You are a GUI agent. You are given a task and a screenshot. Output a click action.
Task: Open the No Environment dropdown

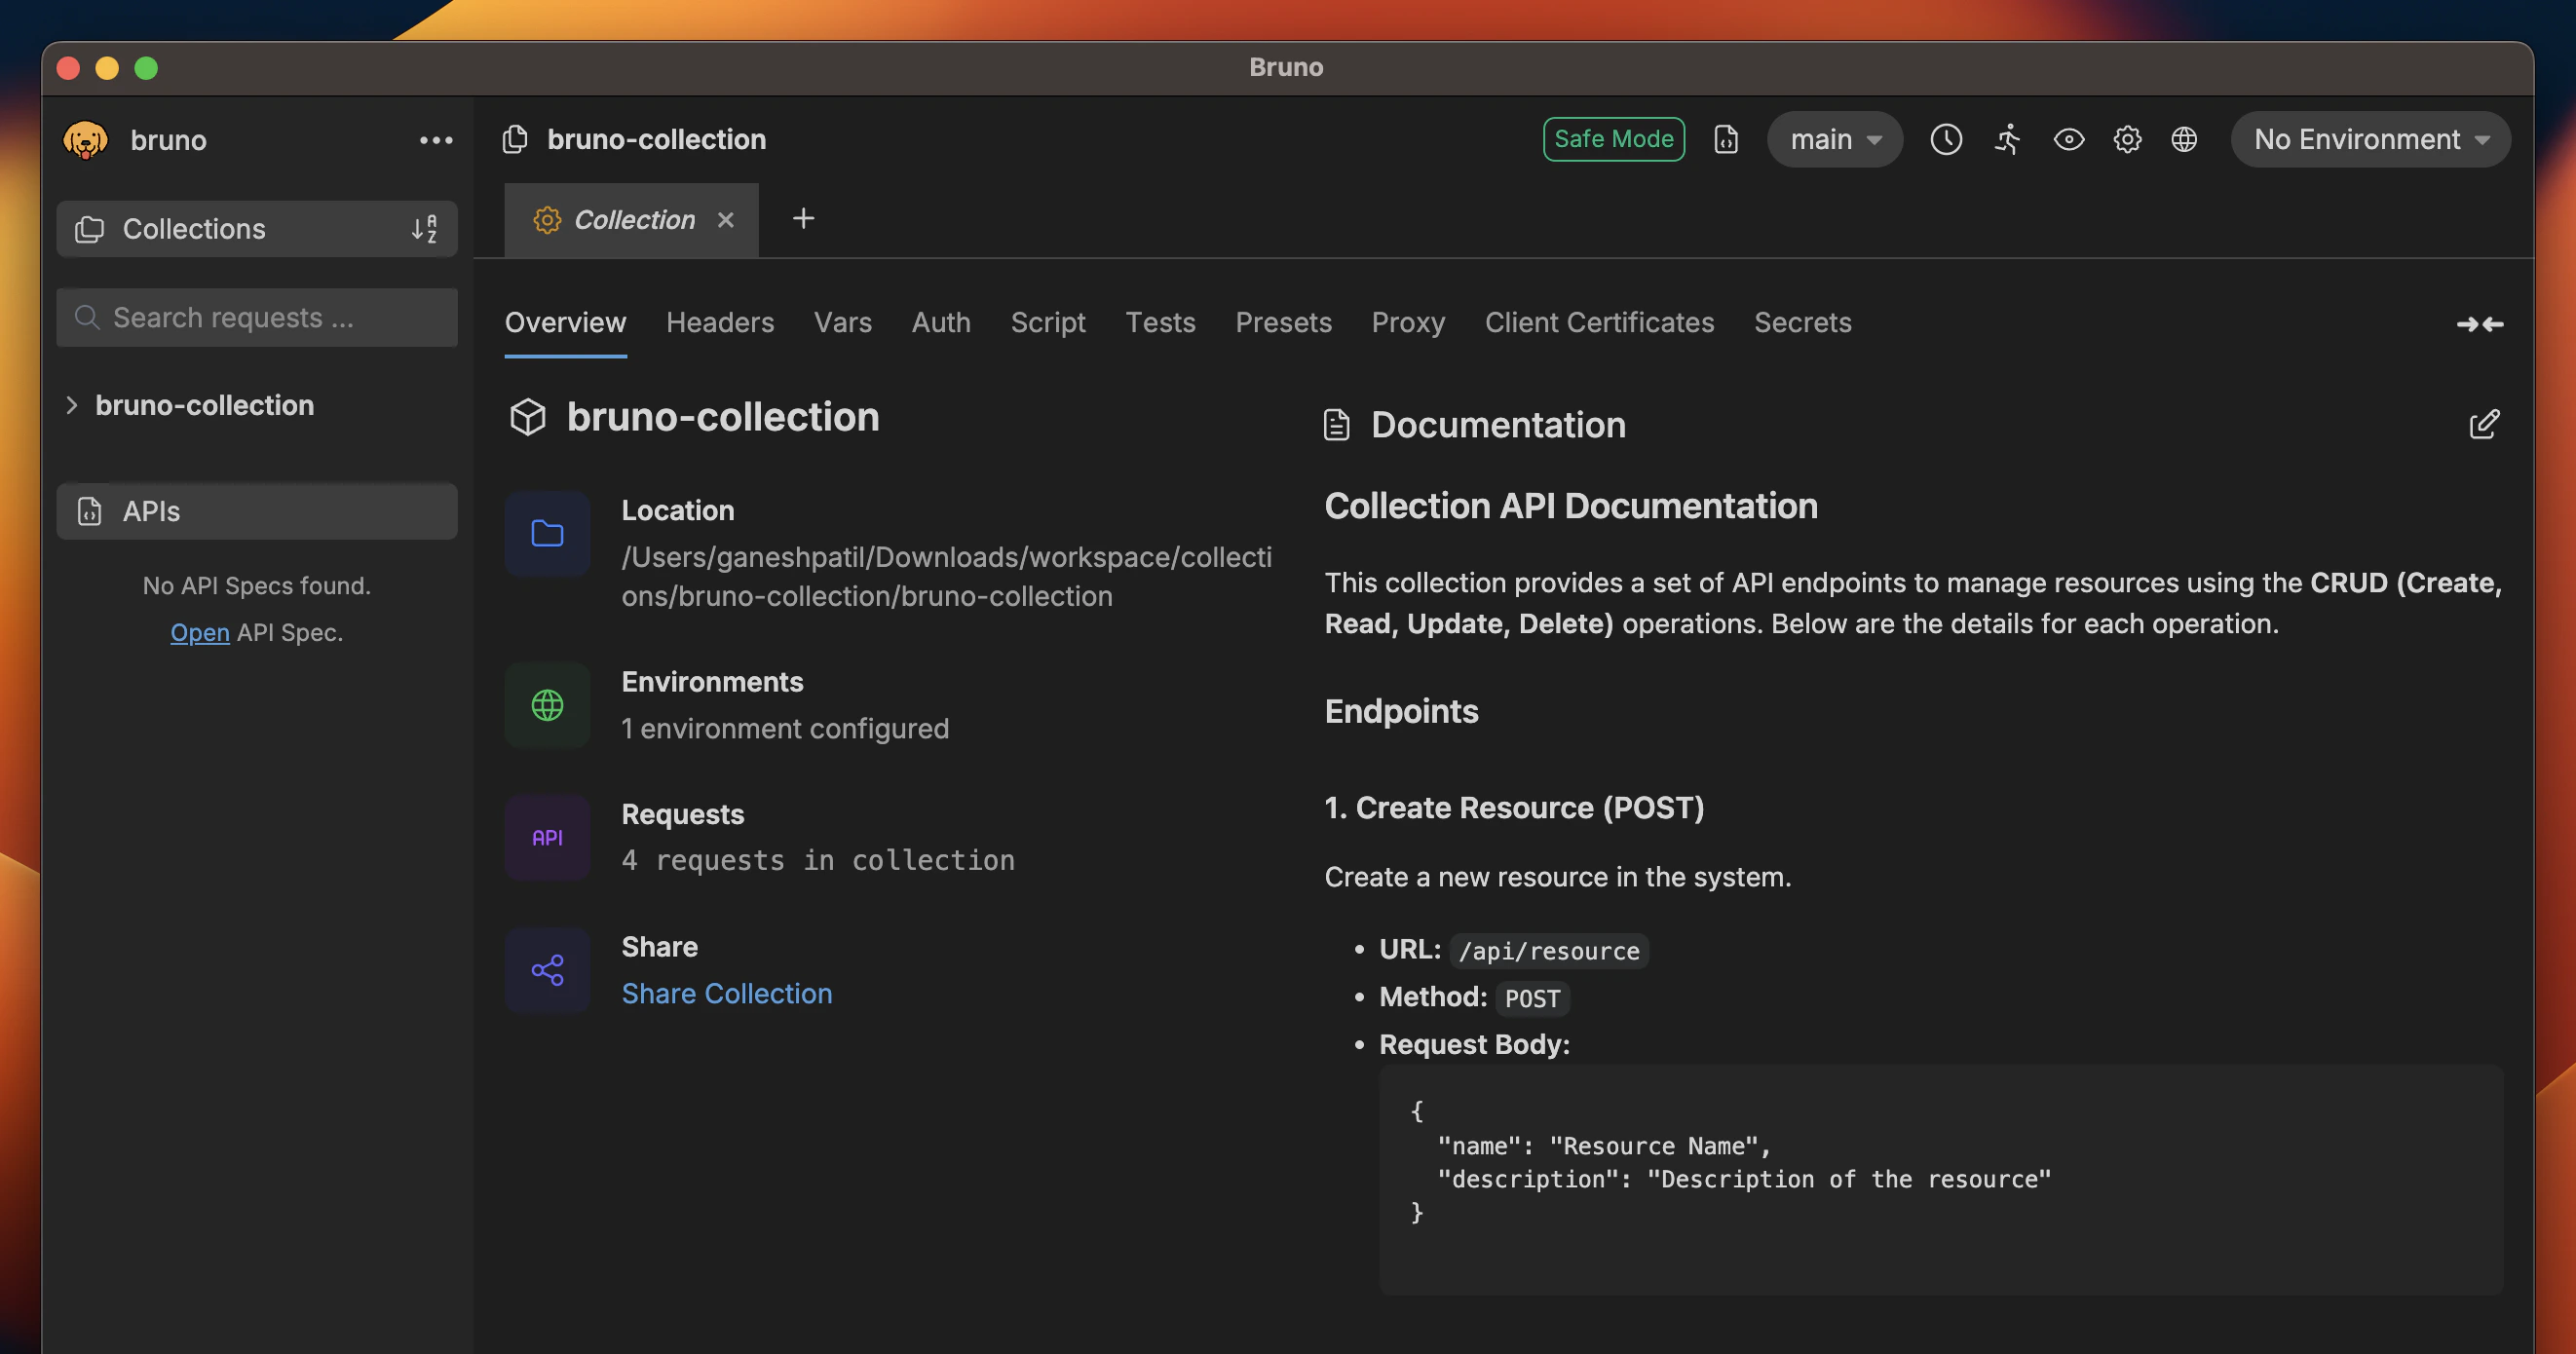2369,139
